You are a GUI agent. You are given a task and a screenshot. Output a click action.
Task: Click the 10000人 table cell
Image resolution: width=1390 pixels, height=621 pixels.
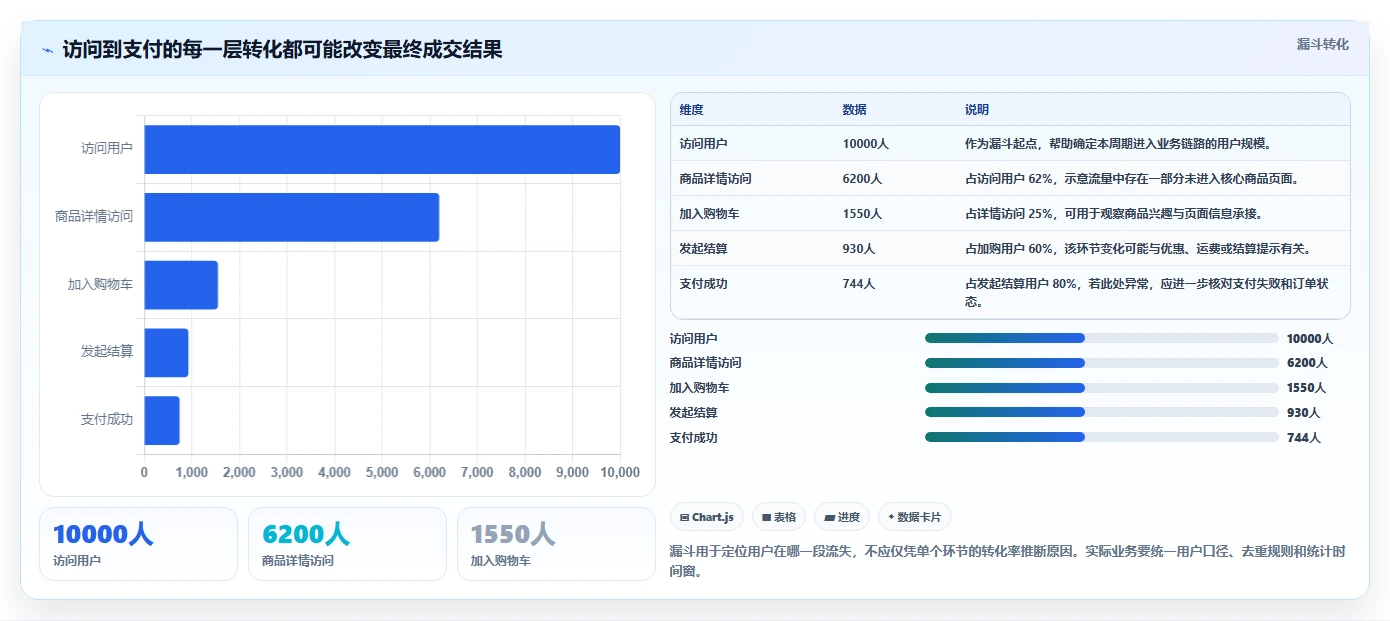click(865, 144)
